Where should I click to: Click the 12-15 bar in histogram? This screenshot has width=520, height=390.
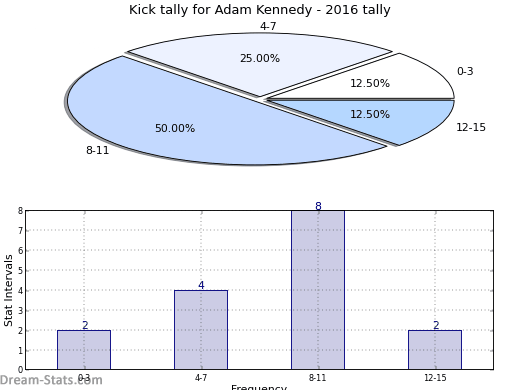(435, 350)
